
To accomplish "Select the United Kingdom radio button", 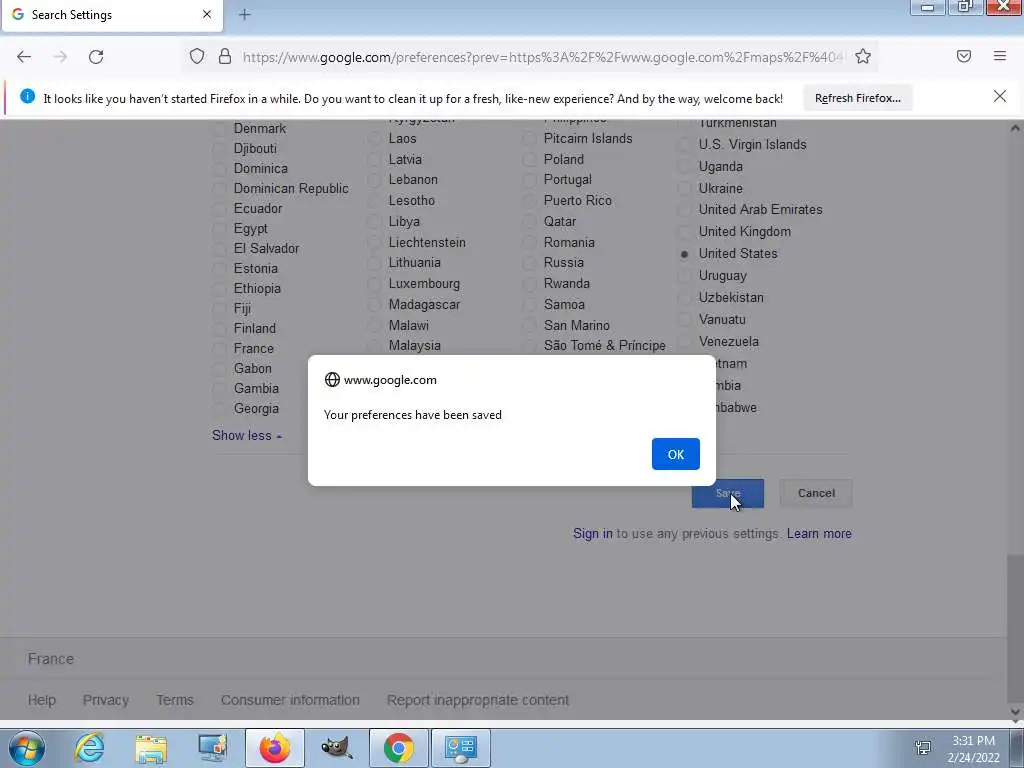I will 684,232.
